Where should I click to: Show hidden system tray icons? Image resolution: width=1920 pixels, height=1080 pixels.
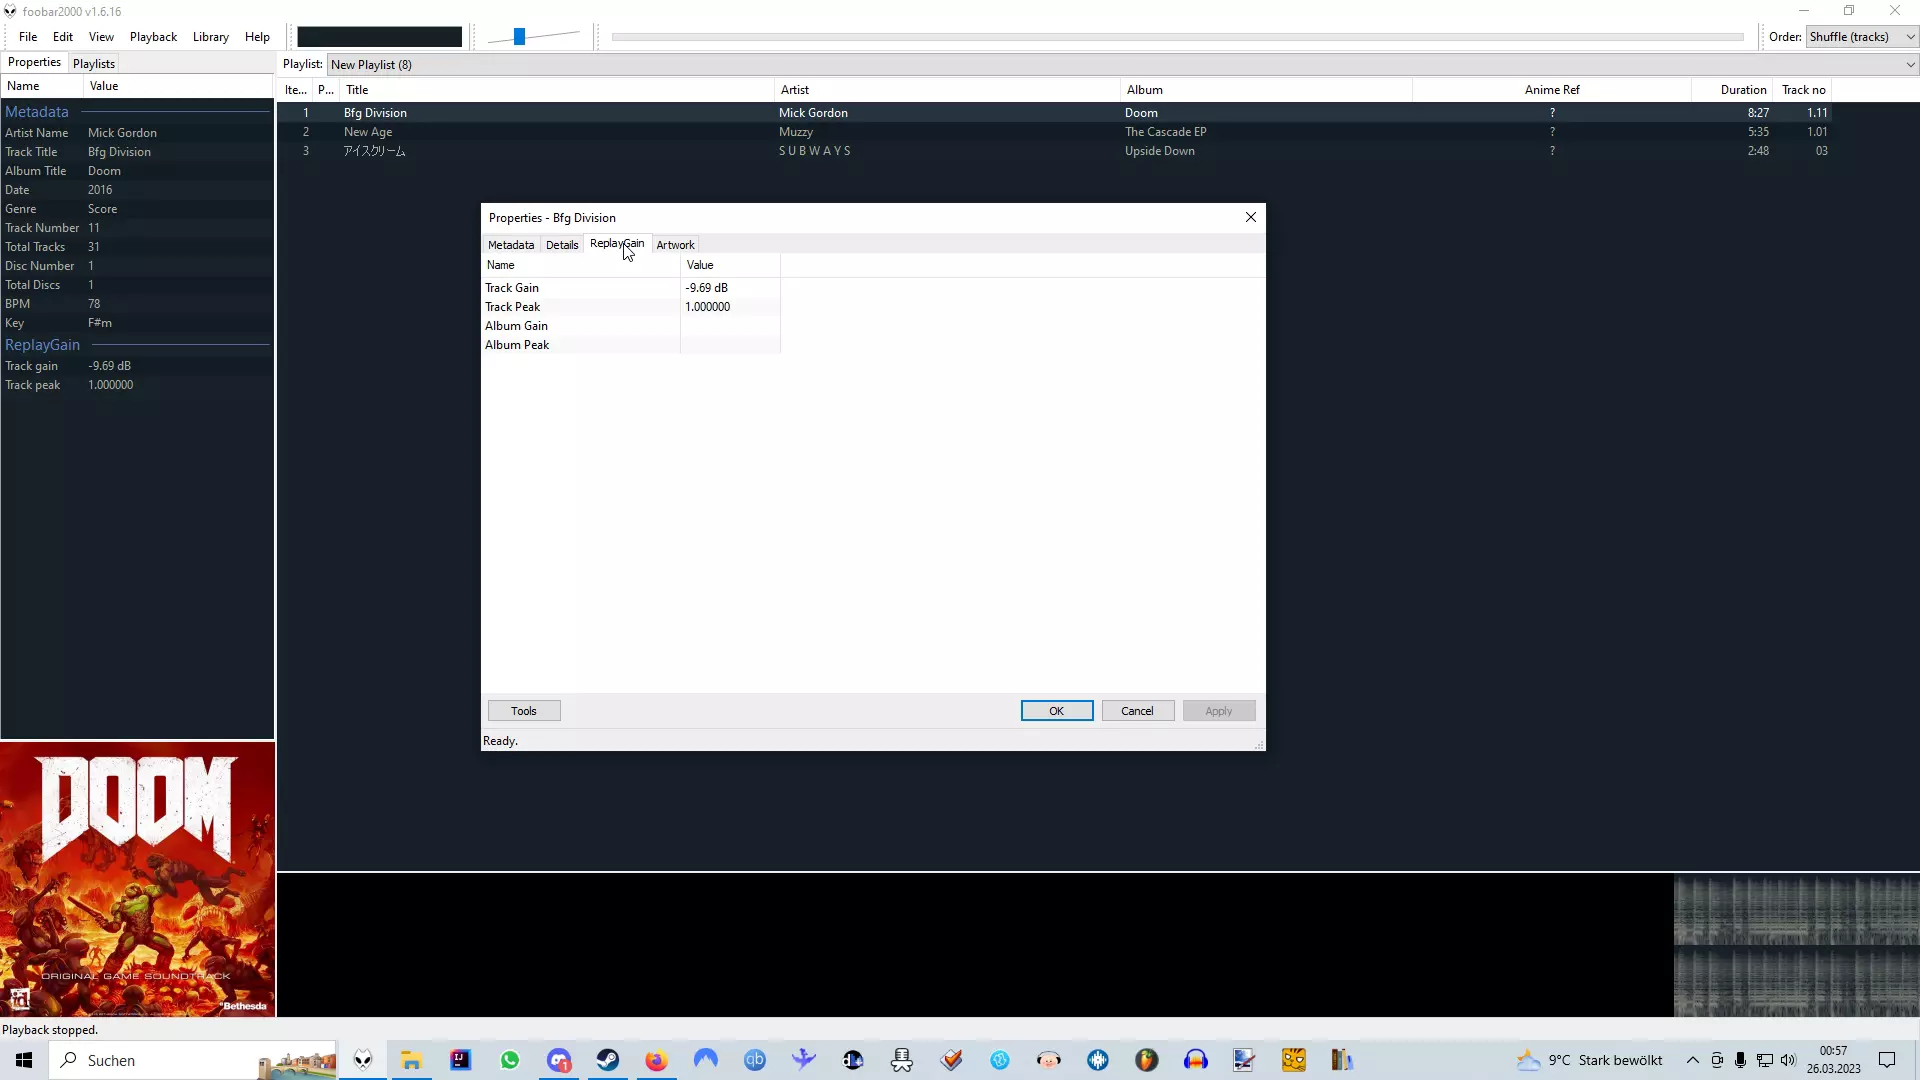[x=1692, y=1060]
